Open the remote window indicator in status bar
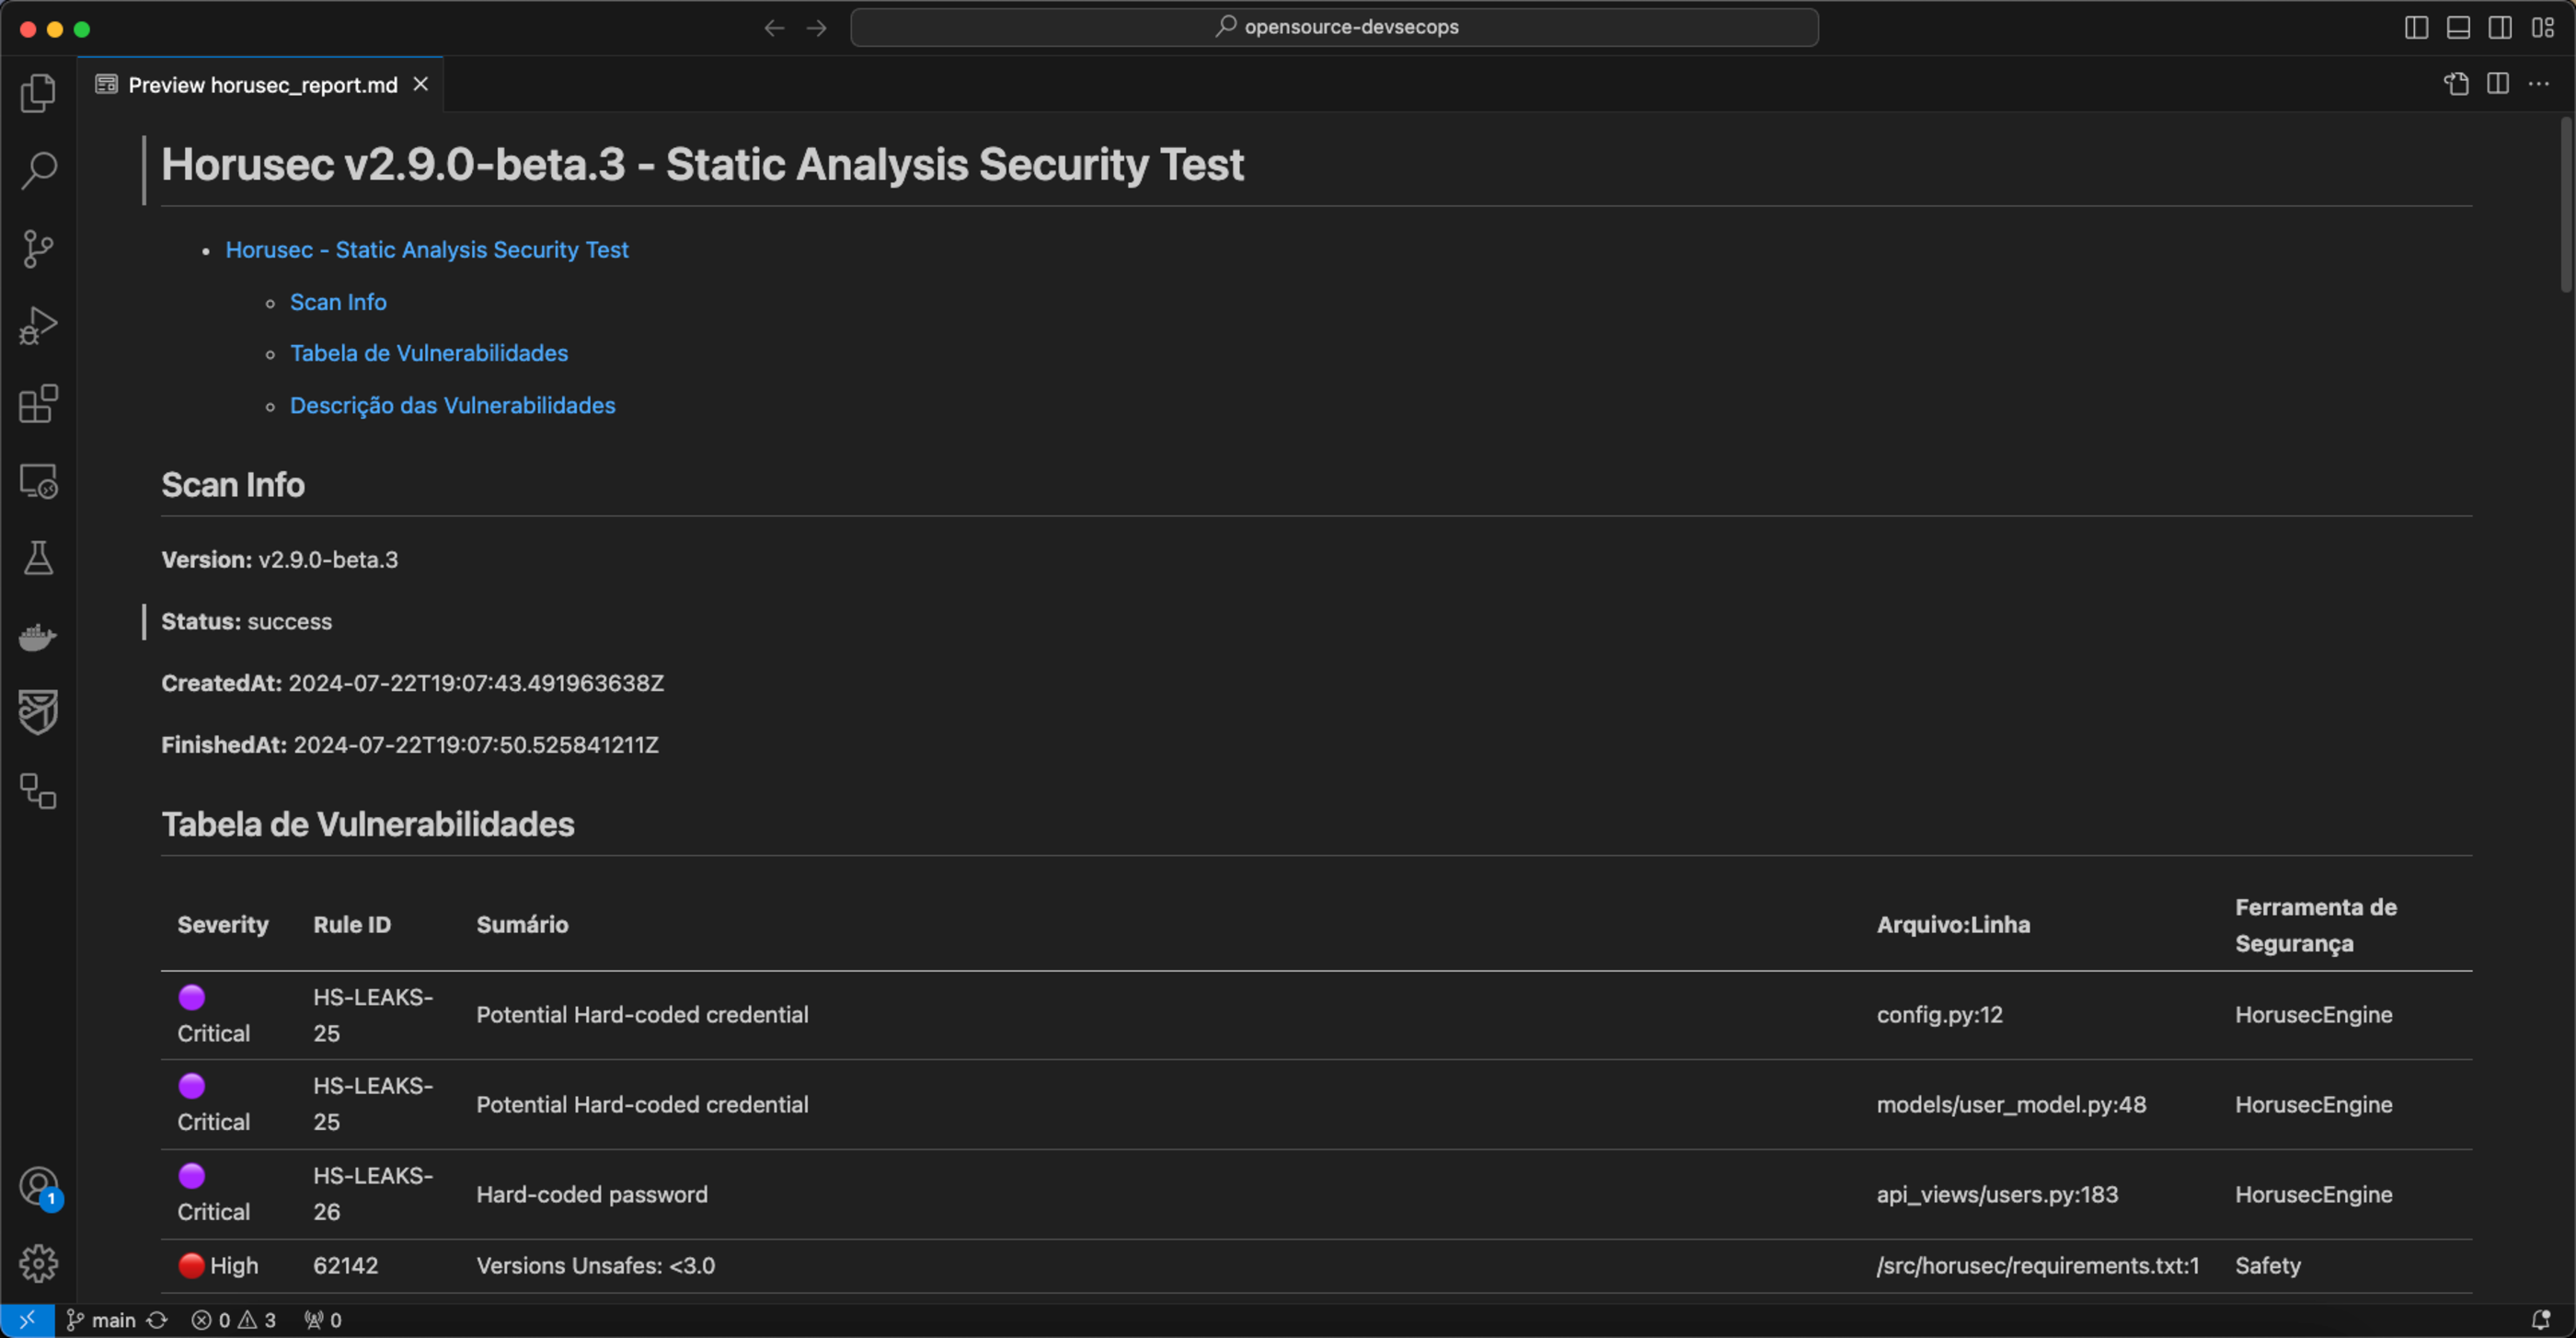Screen dimensions: 2576x1338 (27, 1320)
